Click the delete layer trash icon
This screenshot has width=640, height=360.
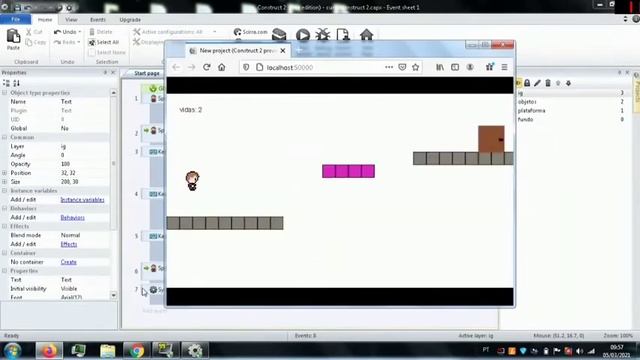[x=548, y=83]
